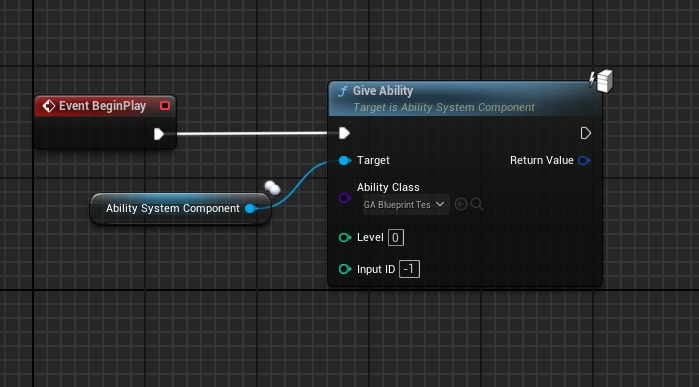Use the selected asset arrow icon
699x387 pixels.
(461, 205)
